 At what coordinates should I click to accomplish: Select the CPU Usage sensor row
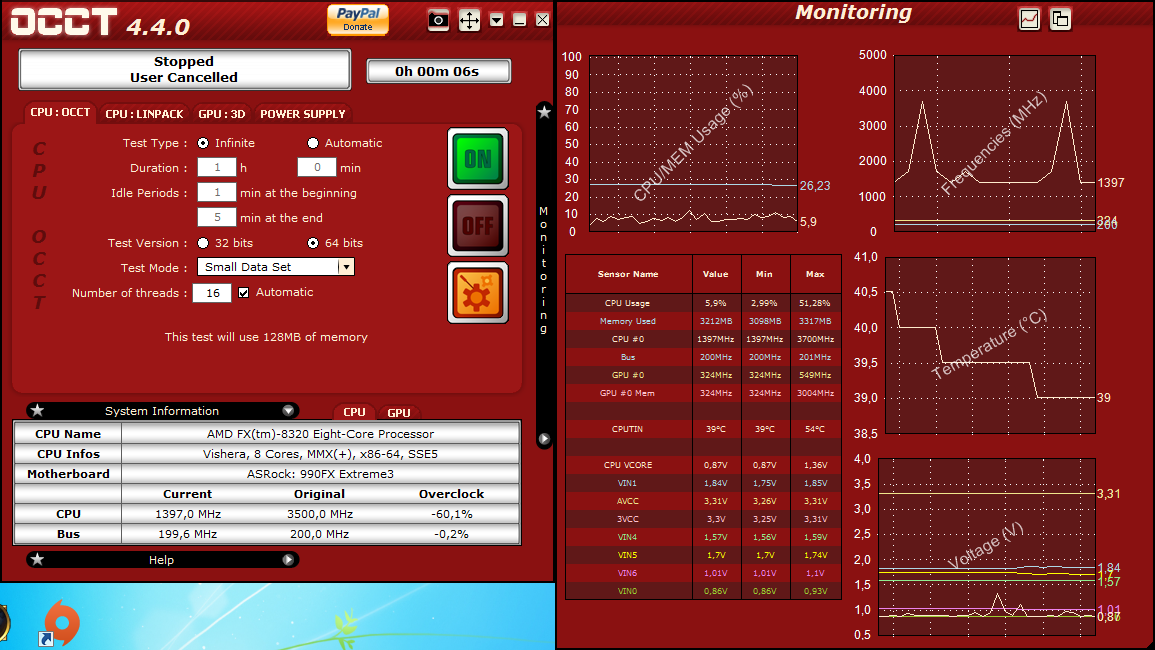(703, 303)
